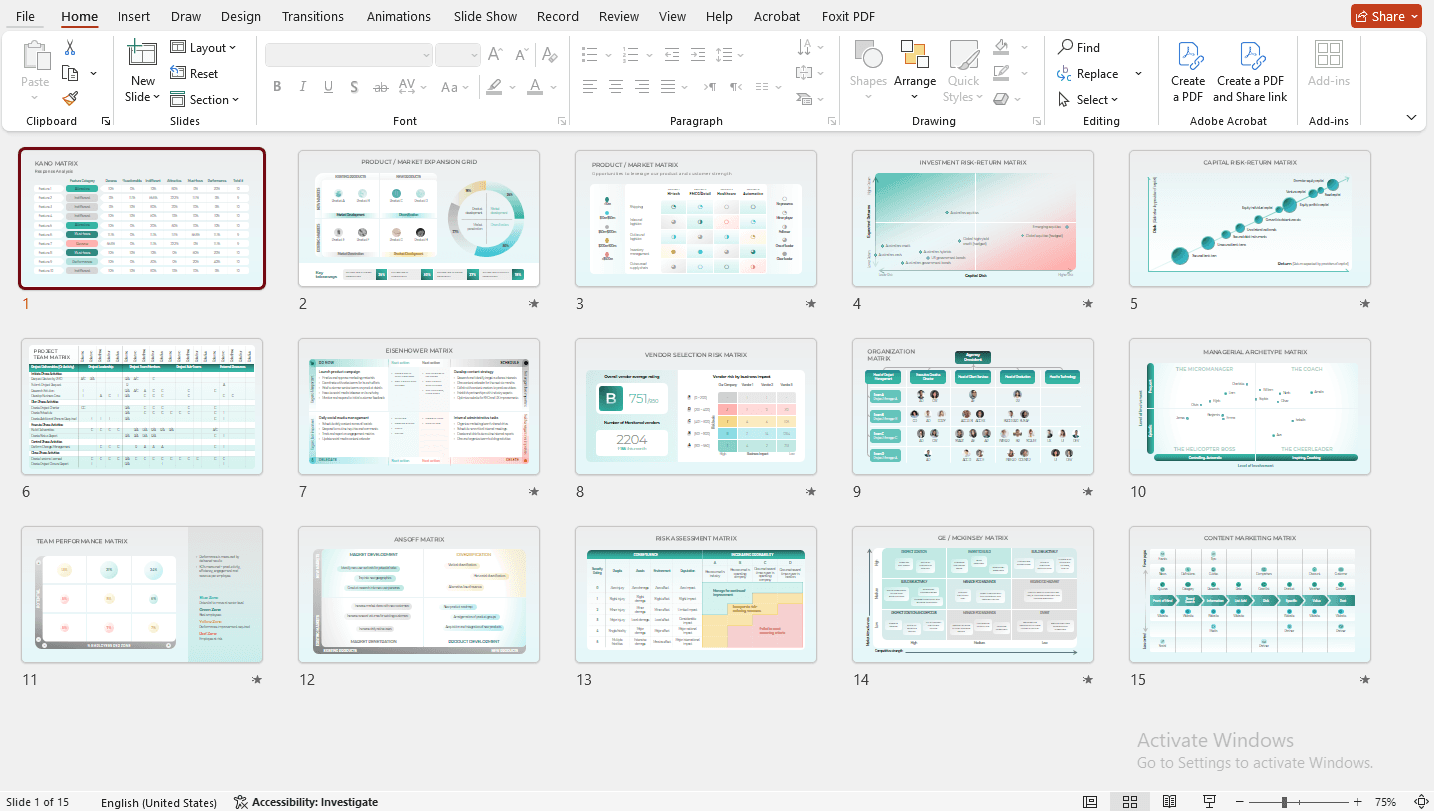Open the Layout dropdown
This screenshot has width=1434, height=811.
click(203, 47)
